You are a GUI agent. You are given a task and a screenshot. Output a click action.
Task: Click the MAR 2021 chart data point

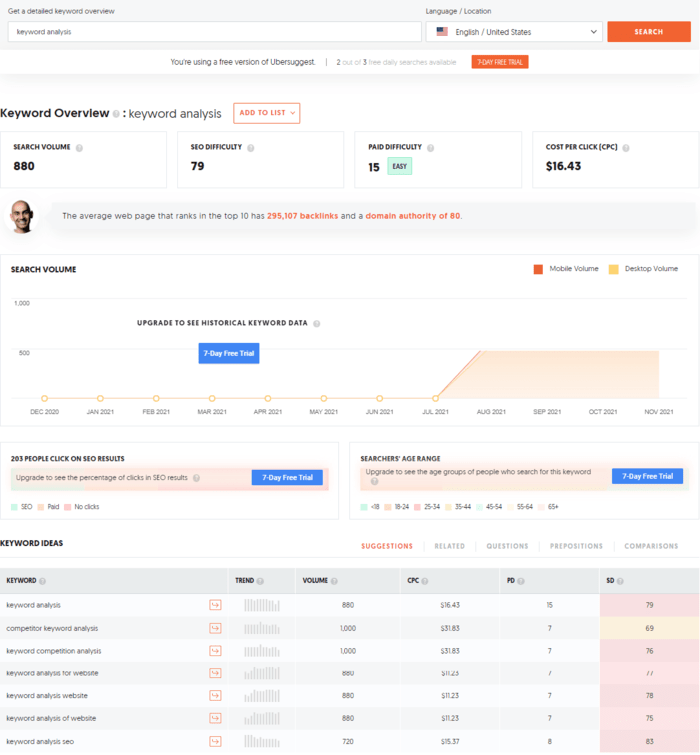[x=212, y=399]
